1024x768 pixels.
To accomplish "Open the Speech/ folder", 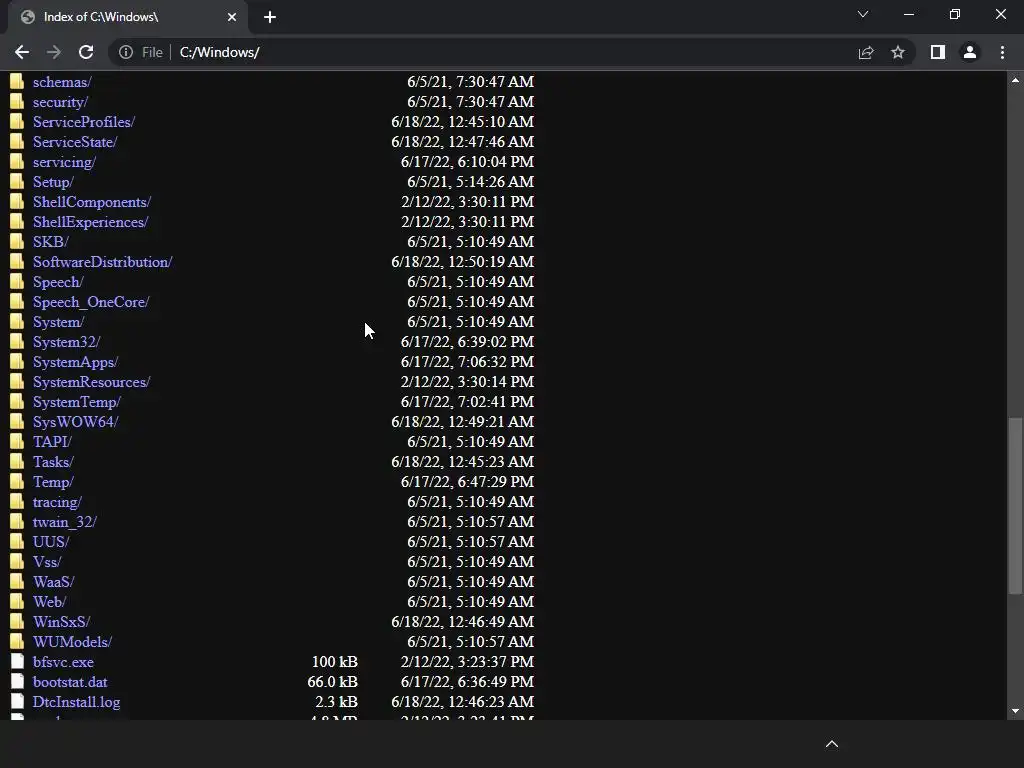I will pyautogui.click(x=58, y=281).
